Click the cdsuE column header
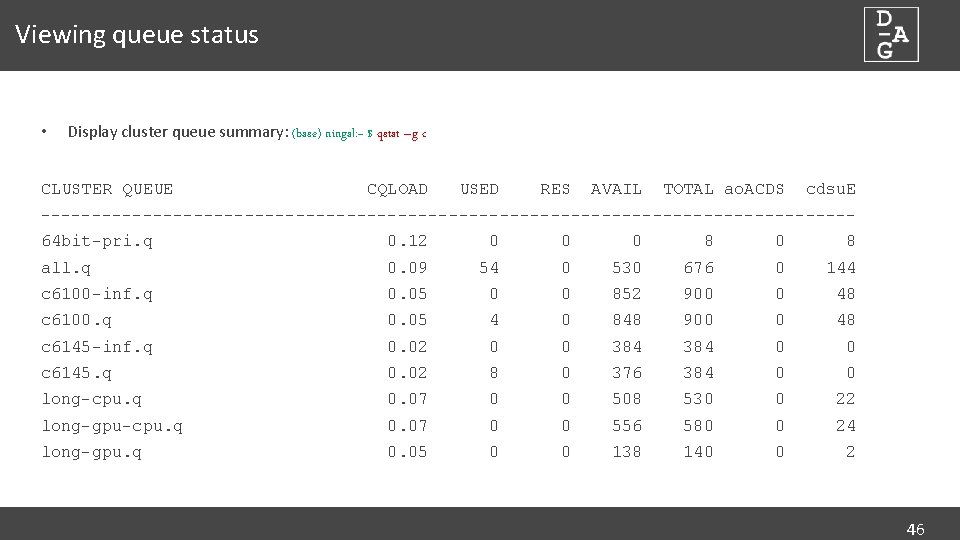Screen dimensions: 960x540 click(831, 189)
